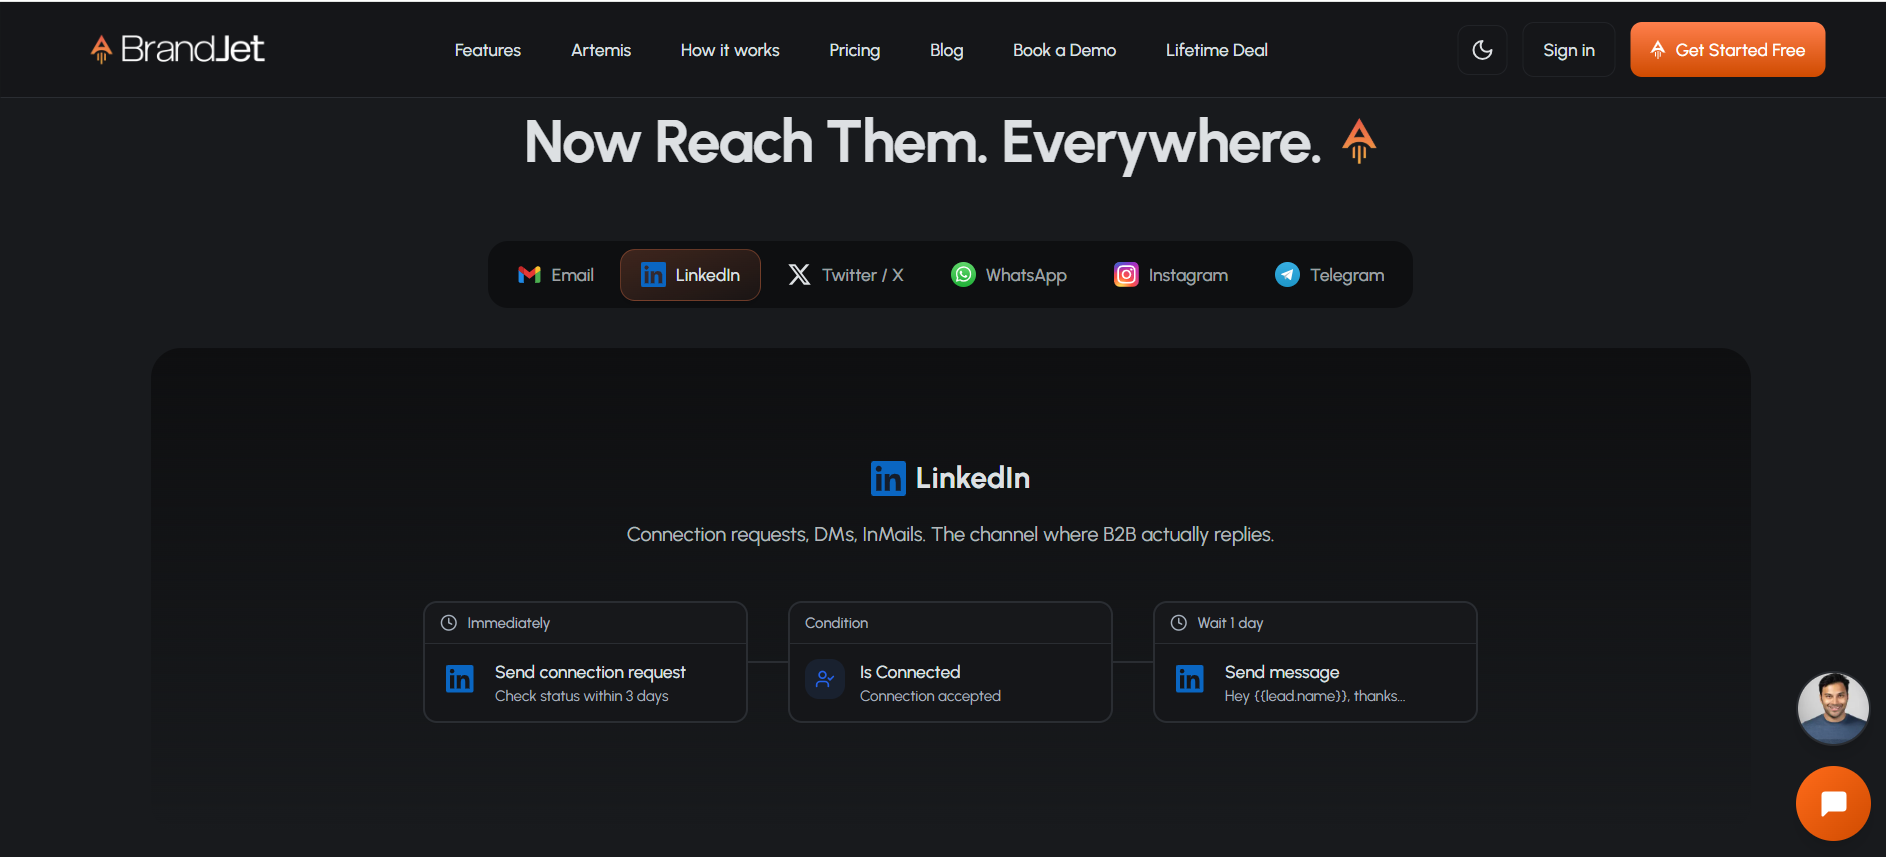The width and height of the screenshot is (1886, 857).
Task: Click the orange rocket icon beside the headline
Action: coord(1358,141)
